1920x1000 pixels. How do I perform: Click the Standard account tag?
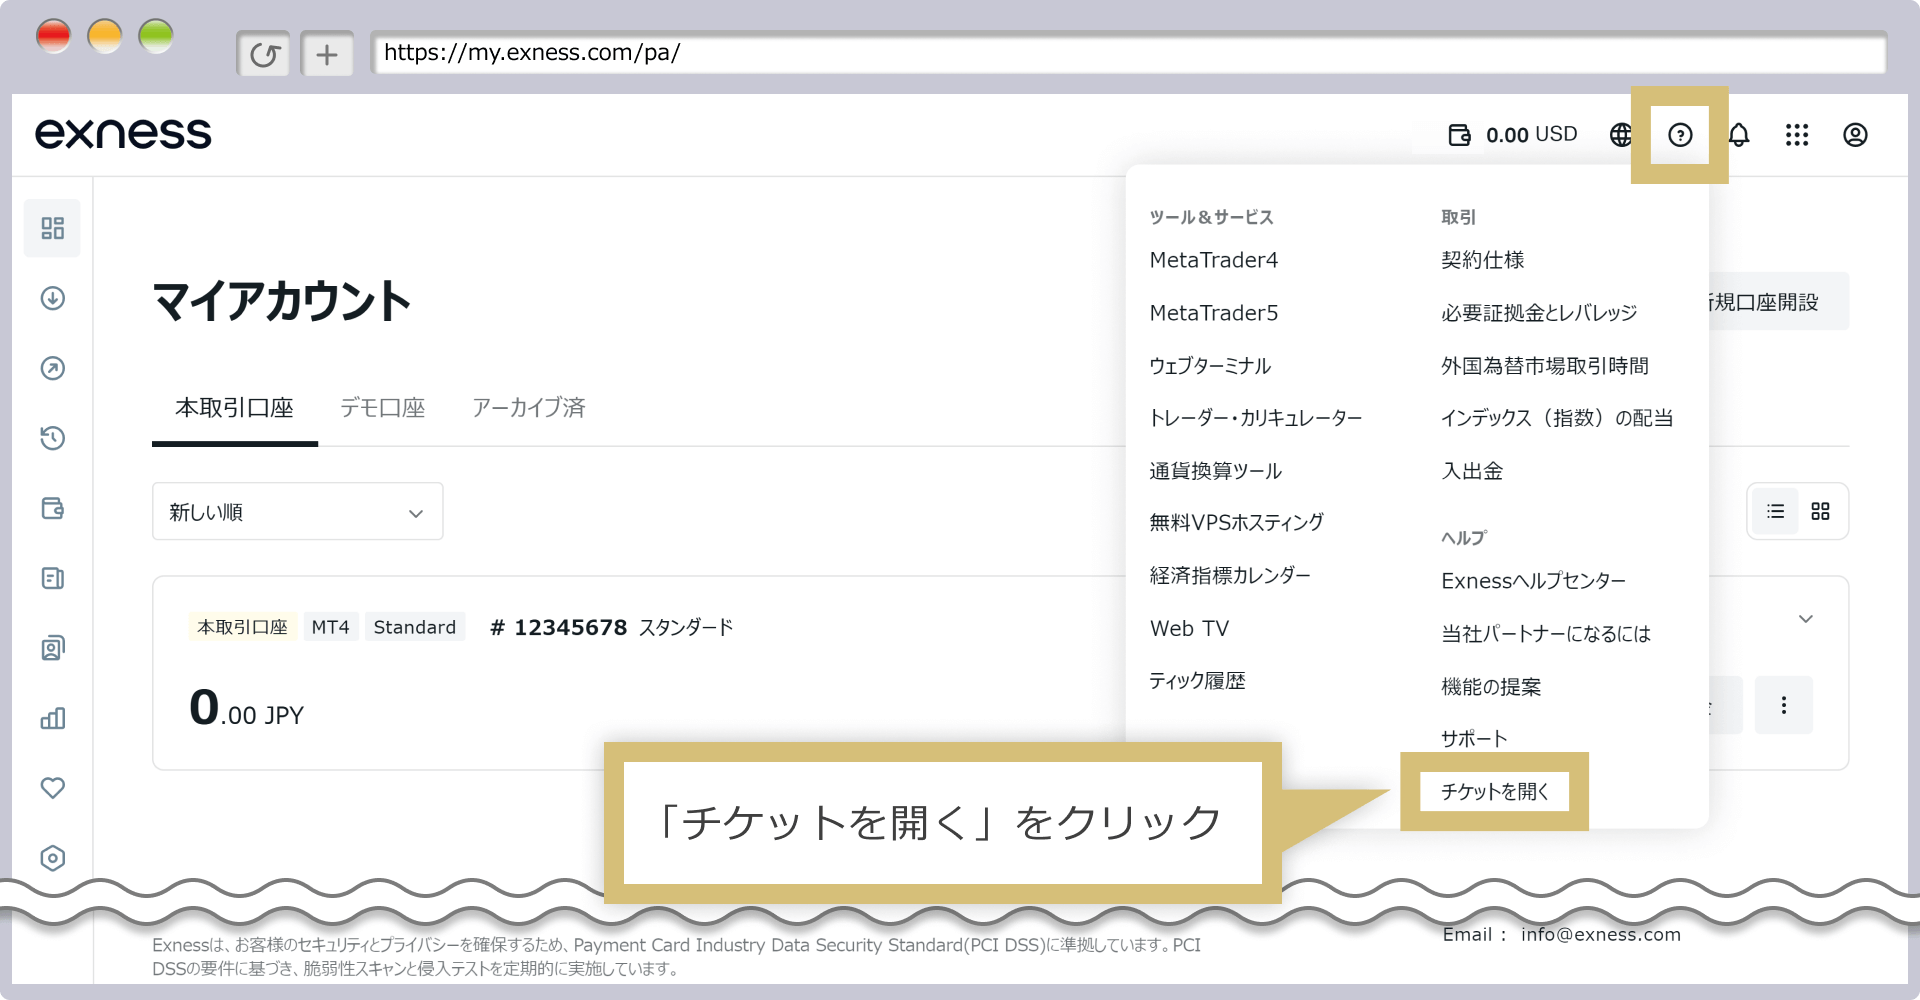[414, 627]
